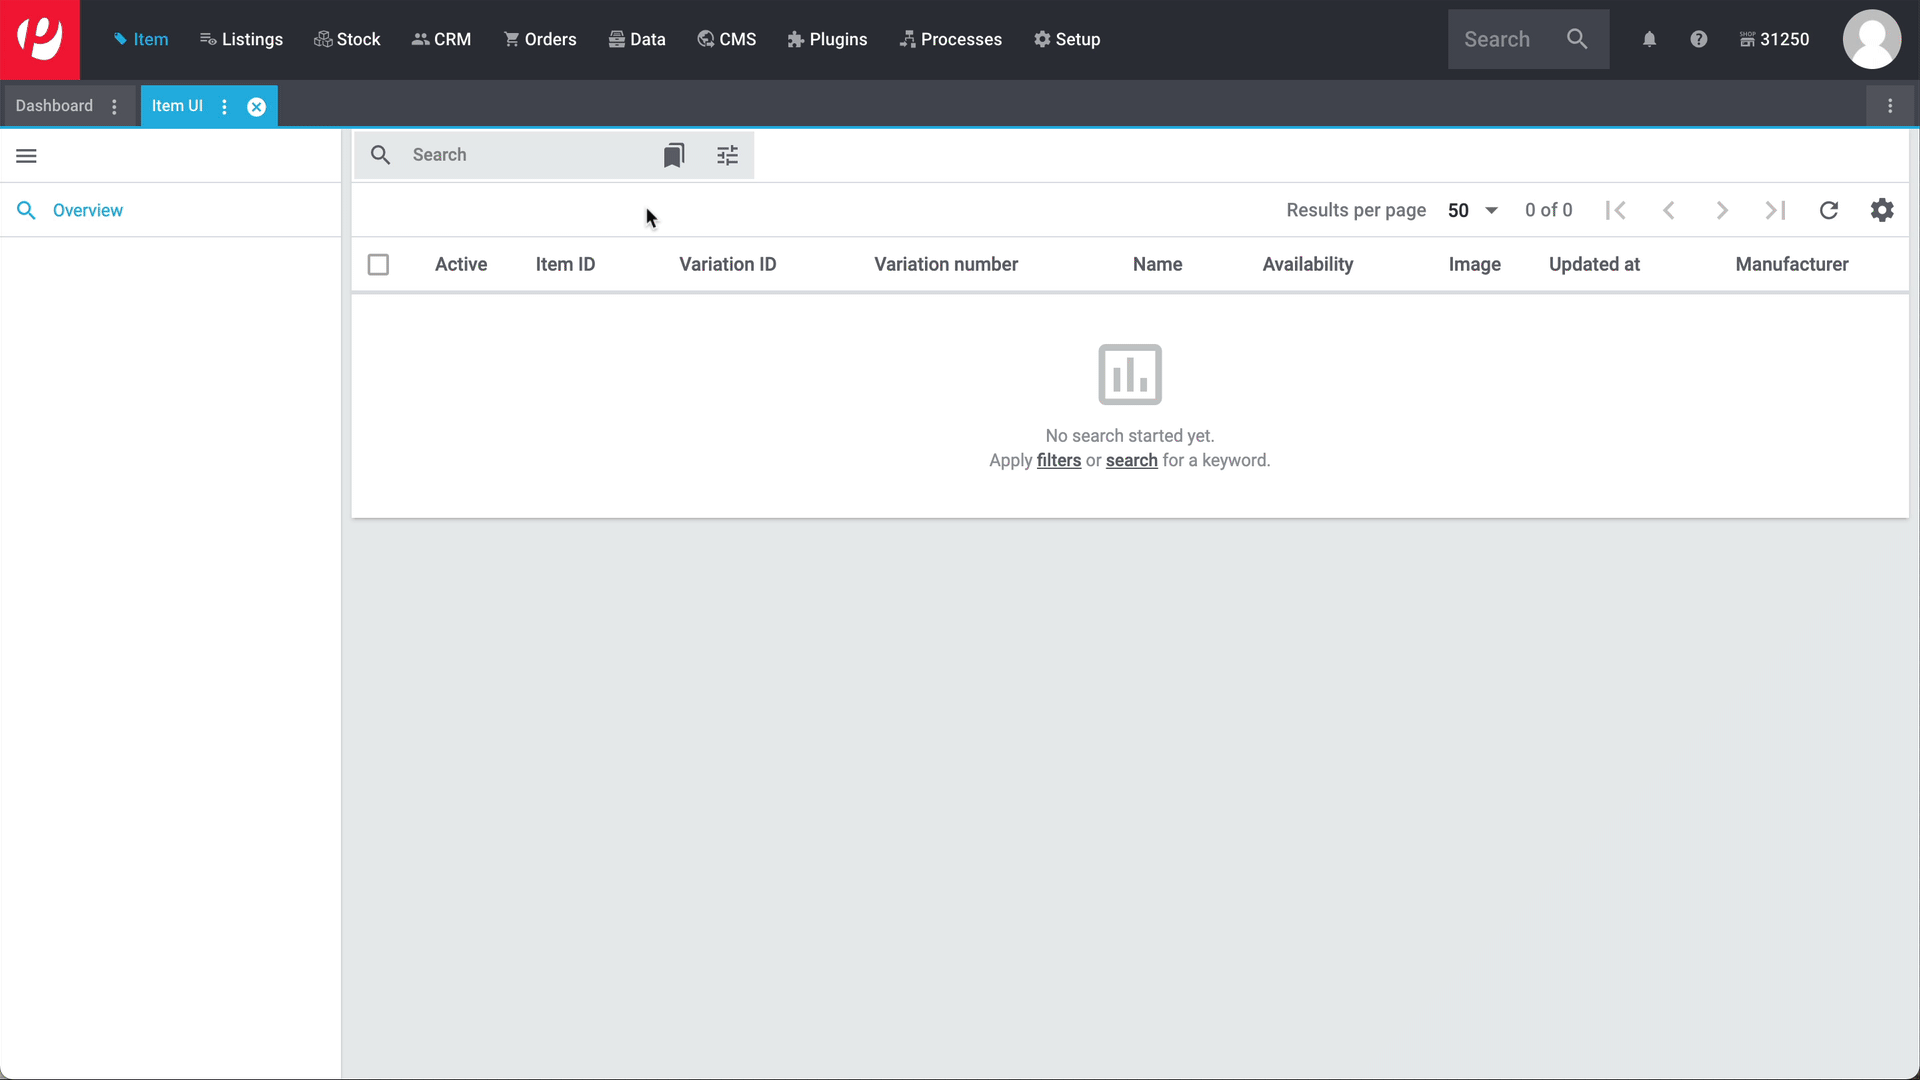
Task: Click the plentymarkets home logo
Action: coord(40,39)
